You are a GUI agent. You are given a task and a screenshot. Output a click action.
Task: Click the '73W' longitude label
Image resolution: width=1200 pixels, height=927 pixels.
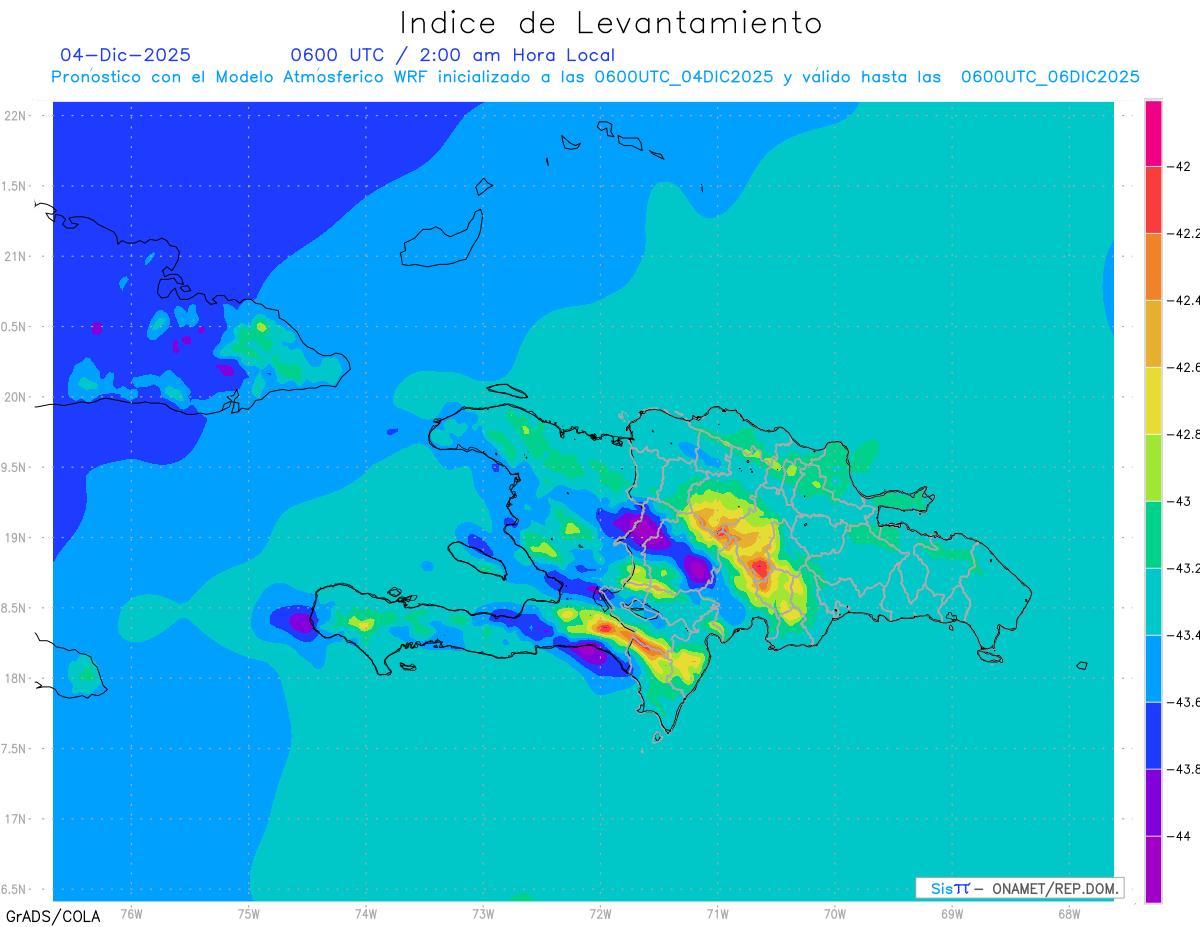[483, 912]
